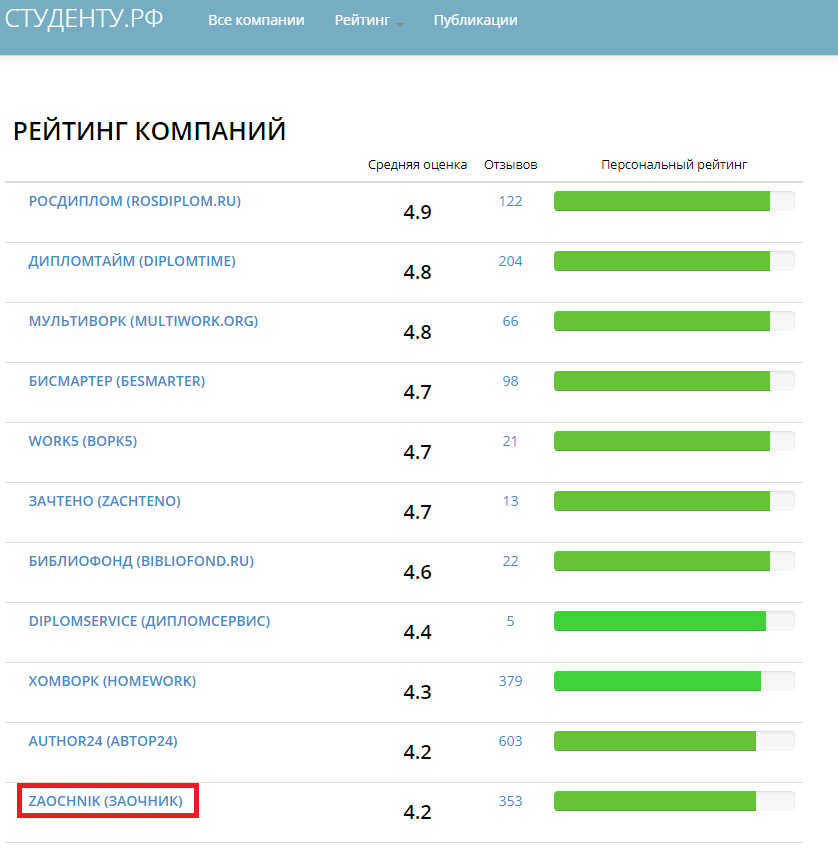View the 603 reviews for AUTHOR24

click(x=510, y=741)
